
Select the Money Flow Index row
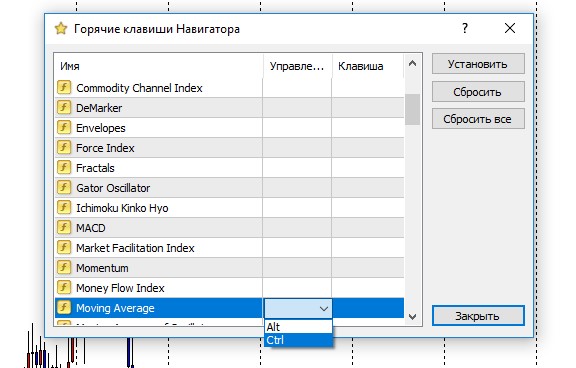[229, 288]
